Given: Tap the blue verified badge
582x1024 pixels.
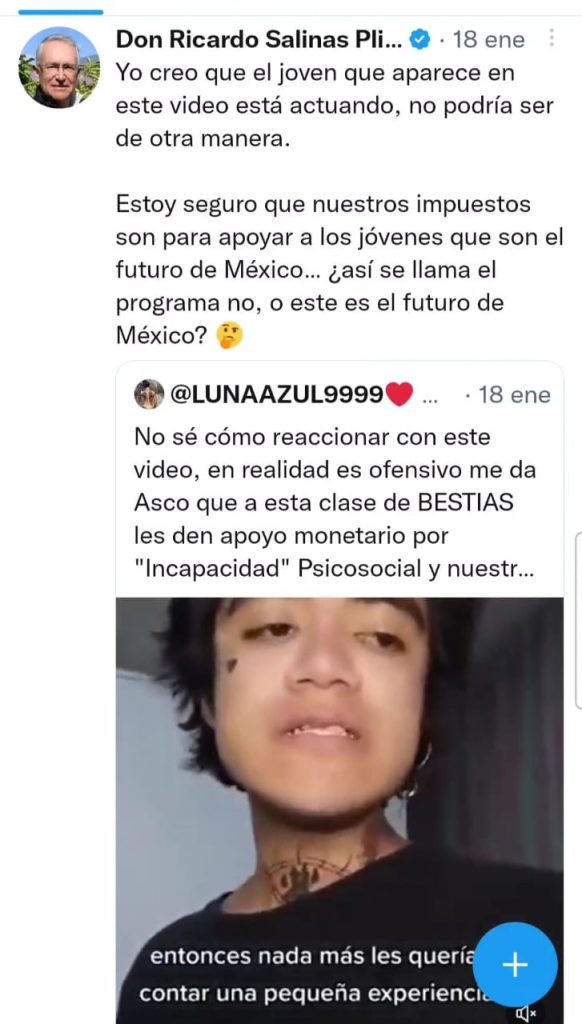Looking at the screenshot, I should click(x=419, y=40).
